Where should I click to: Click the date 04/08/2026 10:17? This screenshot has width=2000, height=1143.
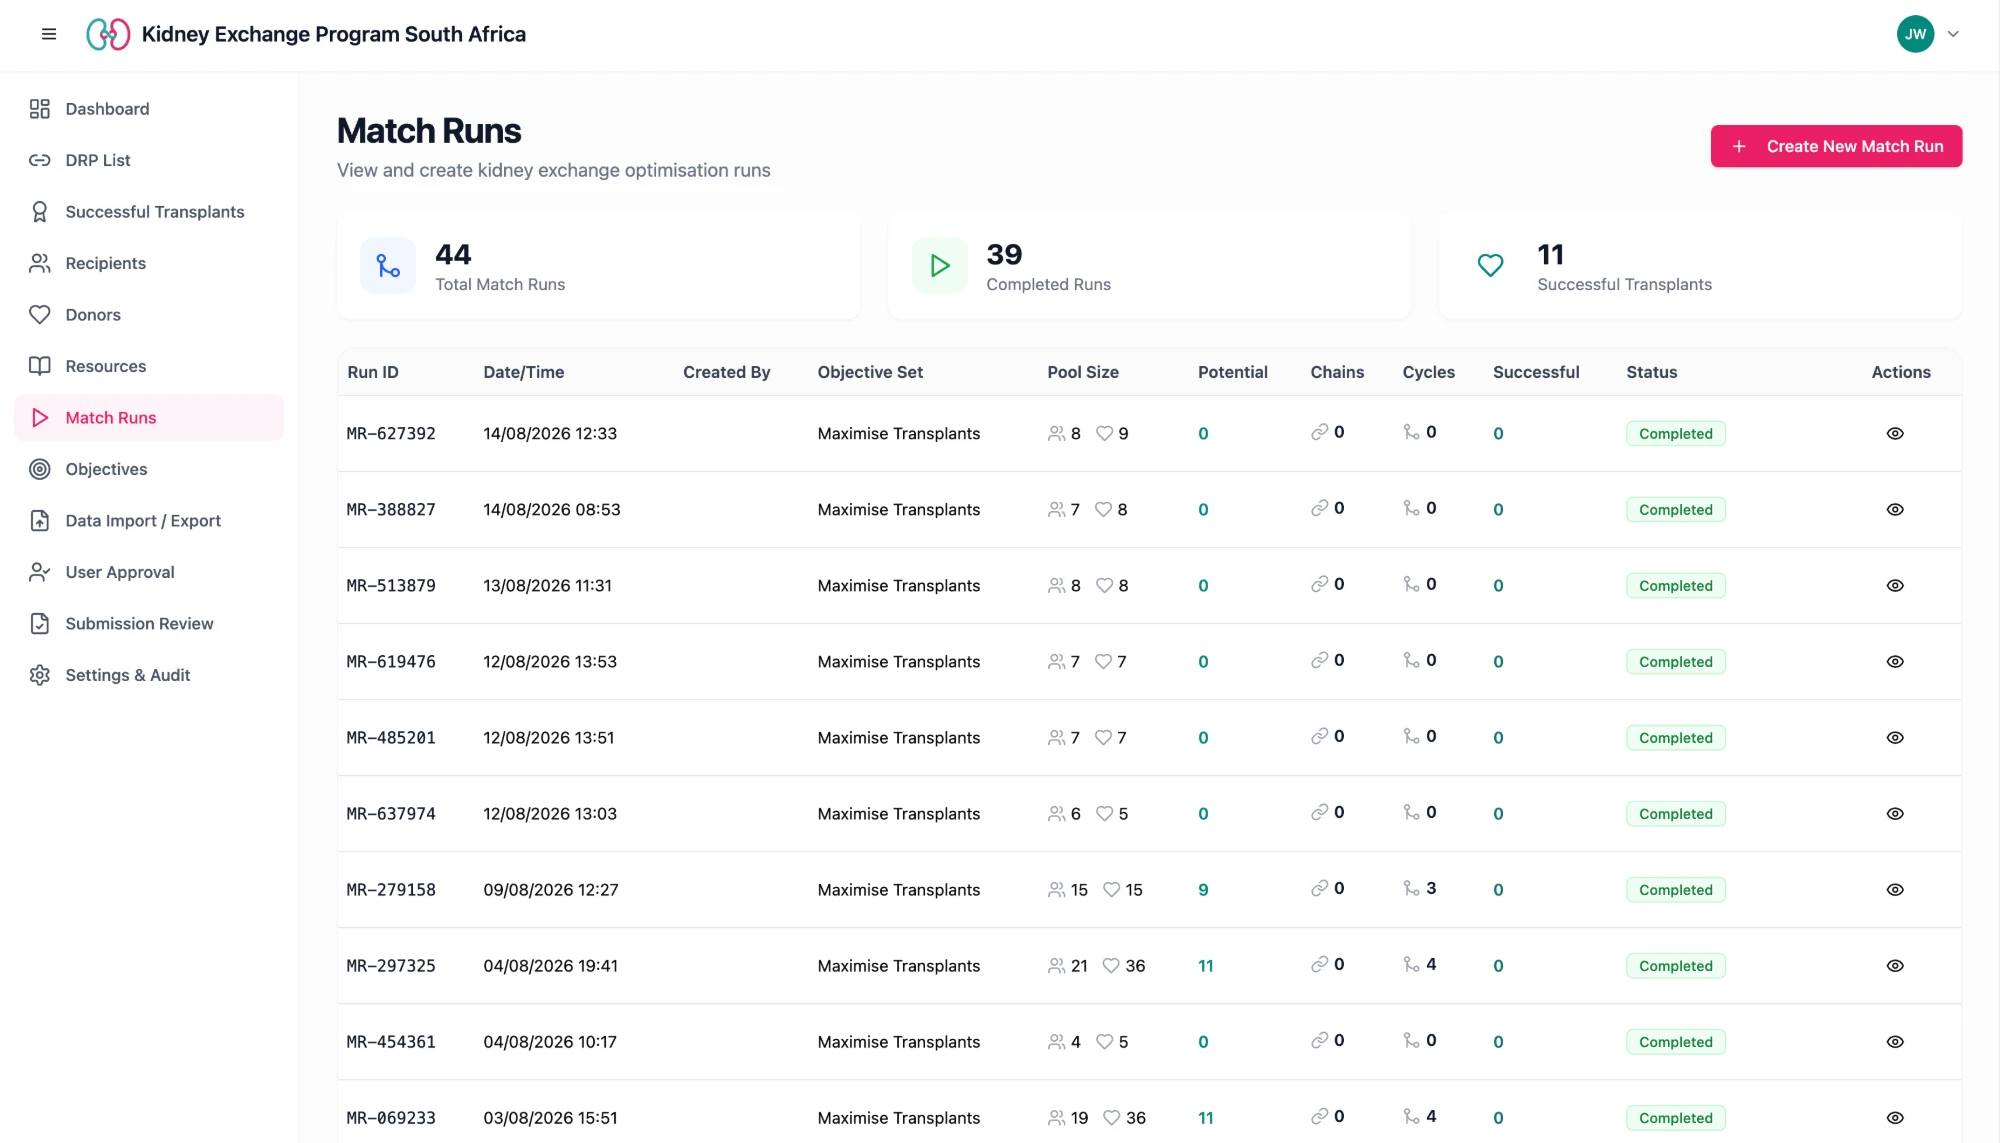click(550, 1042)
